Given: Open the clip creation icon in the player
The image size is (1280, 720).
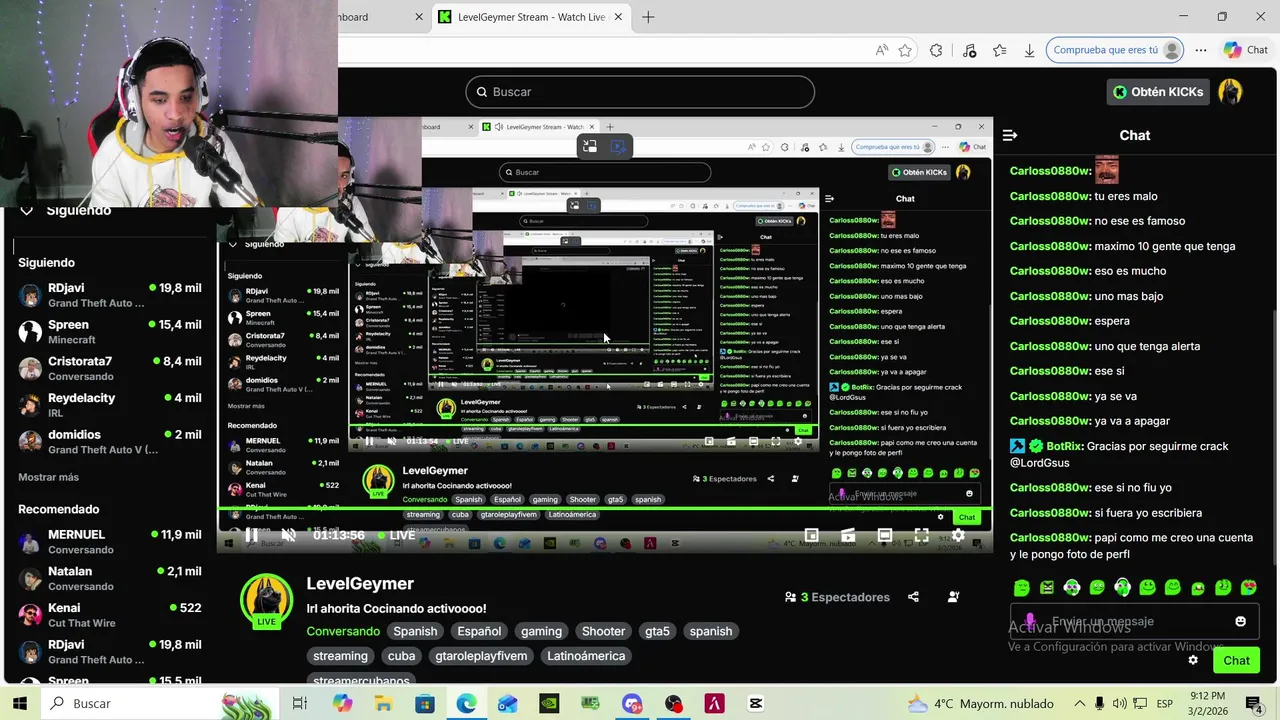Looking at the screenshot, I should (x=848, y=535).
